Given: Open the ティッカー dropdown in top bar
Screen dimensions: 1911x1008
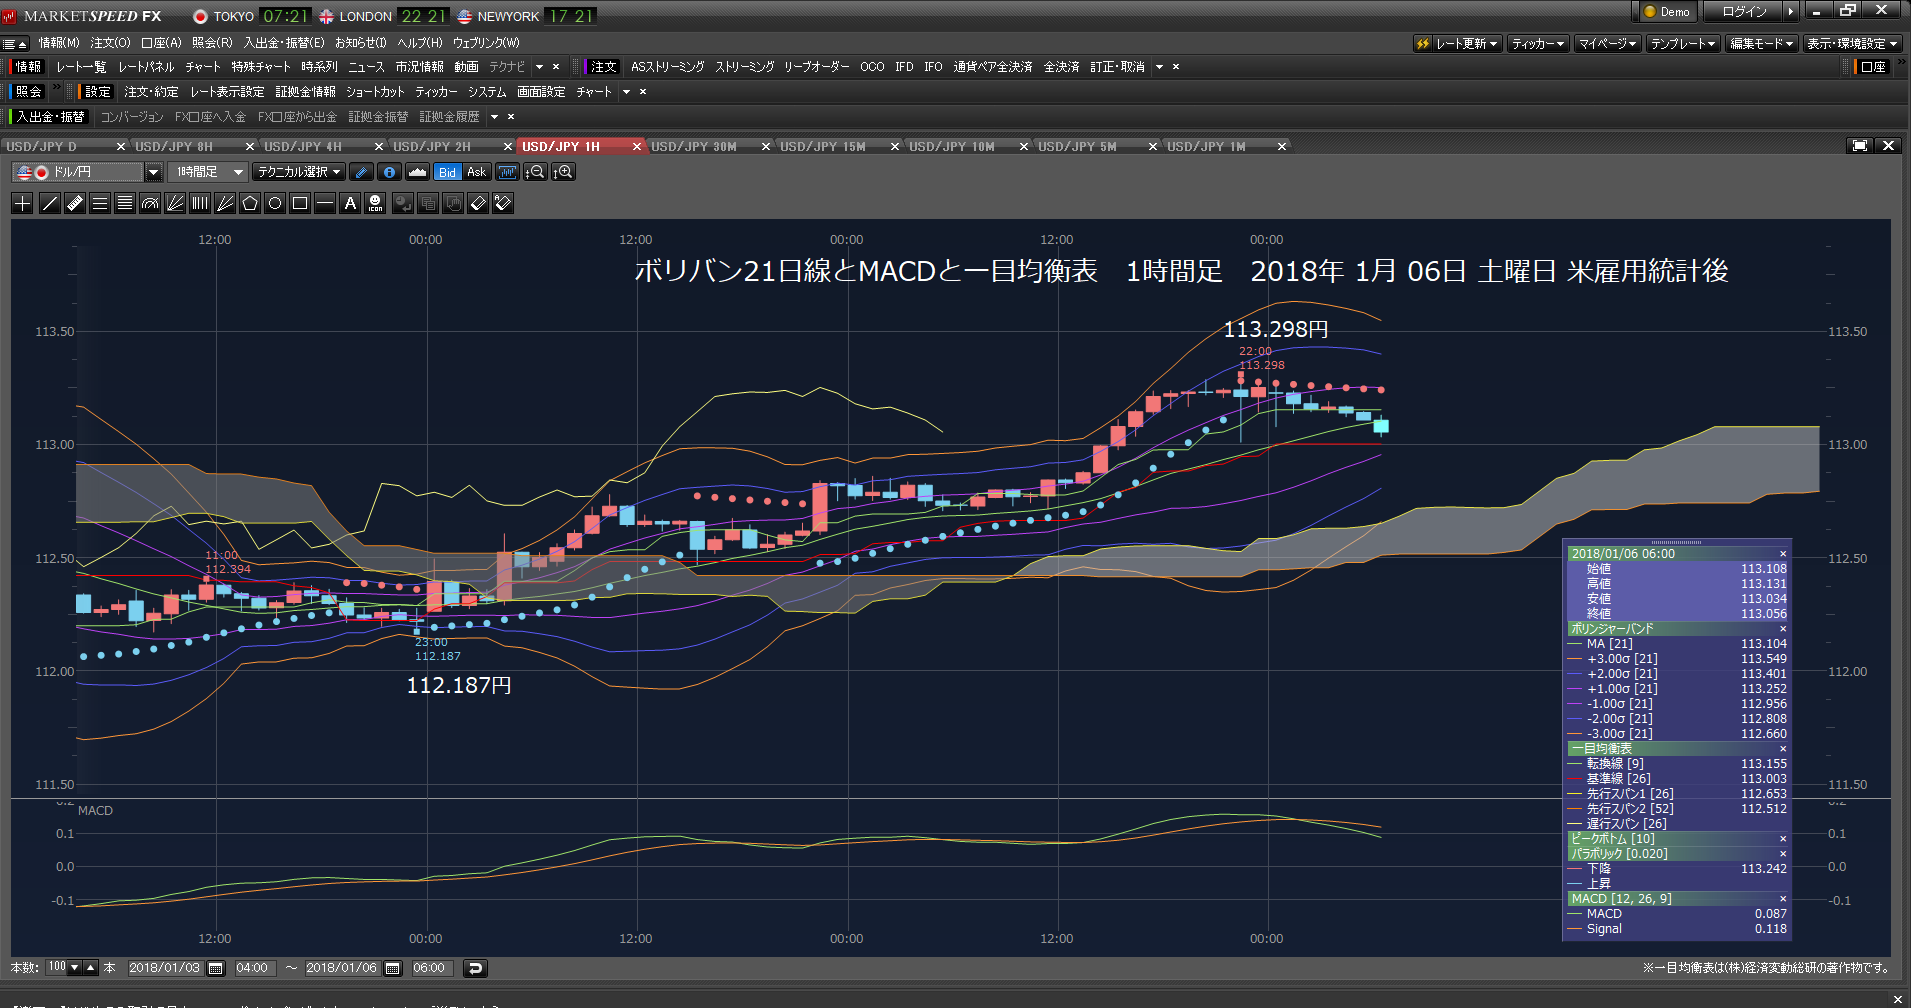Looking at the screenshot, I should coord(1538,44).
